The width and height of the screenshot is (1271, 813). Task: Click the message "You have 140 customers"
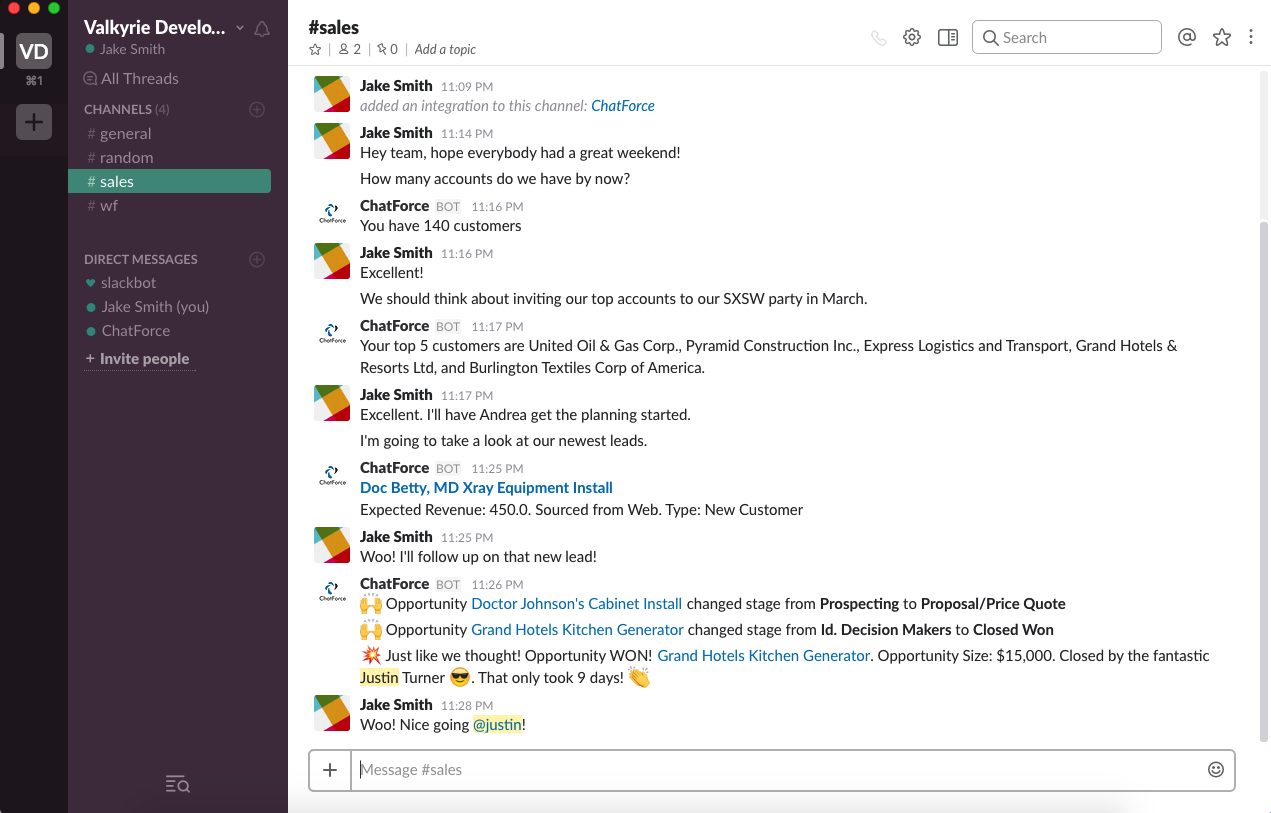[x=441, y=226]
